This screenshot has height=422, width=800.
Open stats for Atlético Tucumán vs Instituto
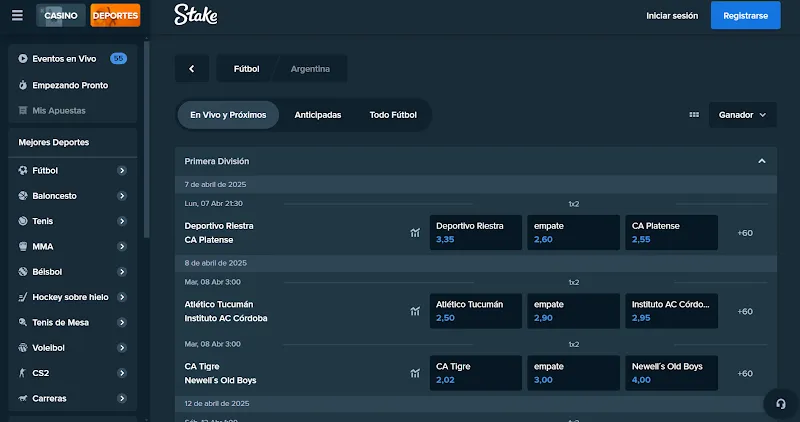click(415, 311)
